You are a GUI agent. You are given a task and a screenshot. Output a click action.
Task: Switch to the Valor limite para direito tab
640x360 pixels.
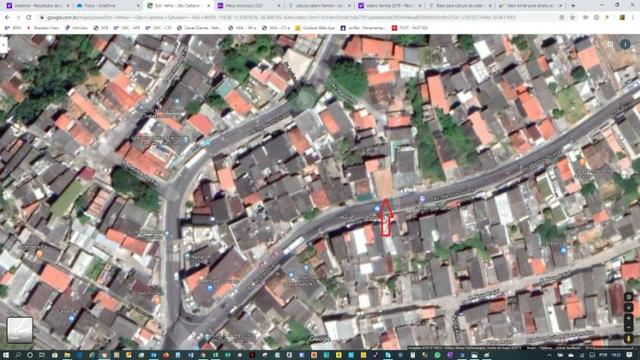tap(531, 6)
